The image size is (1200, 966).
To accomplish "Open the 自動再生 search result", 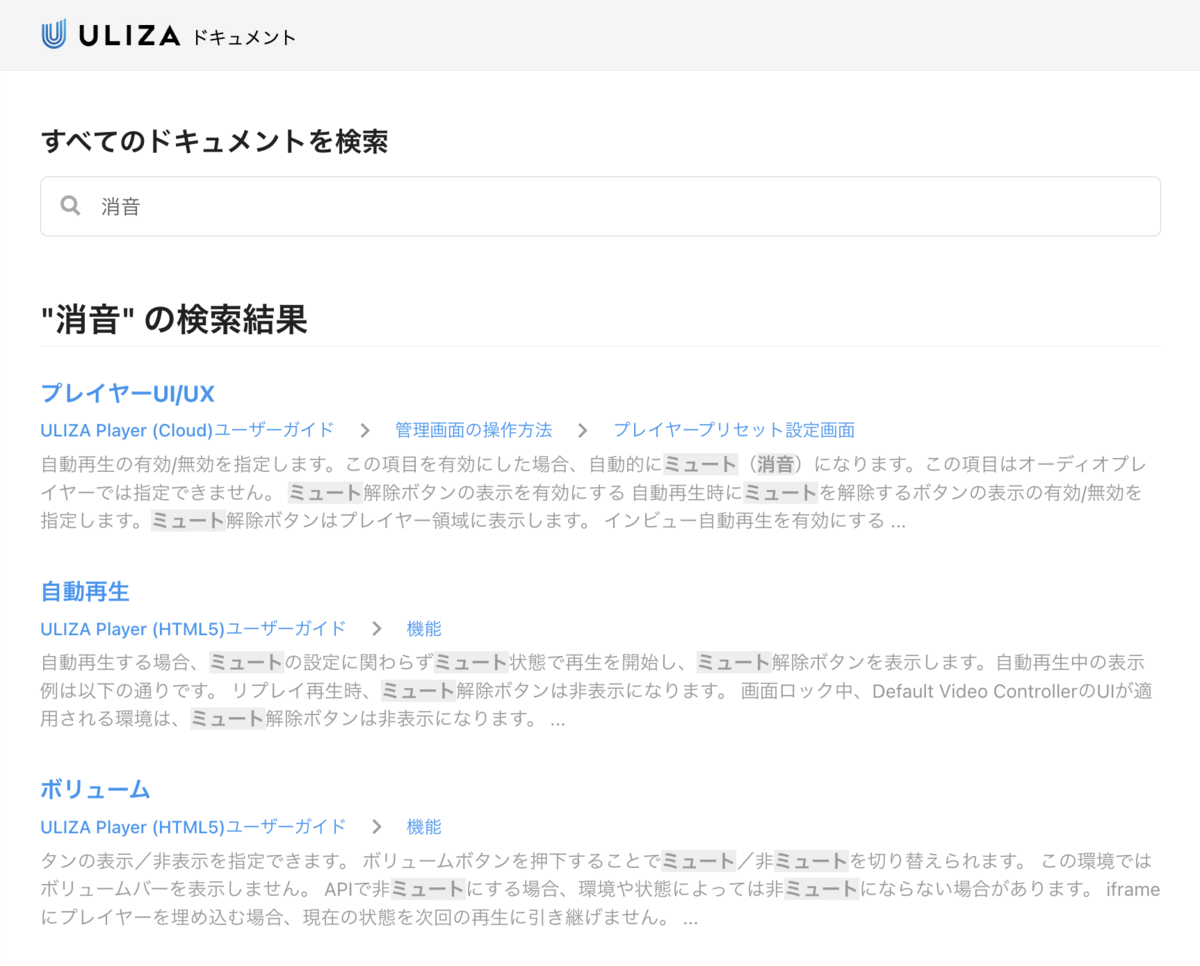I will pos(85,591).
